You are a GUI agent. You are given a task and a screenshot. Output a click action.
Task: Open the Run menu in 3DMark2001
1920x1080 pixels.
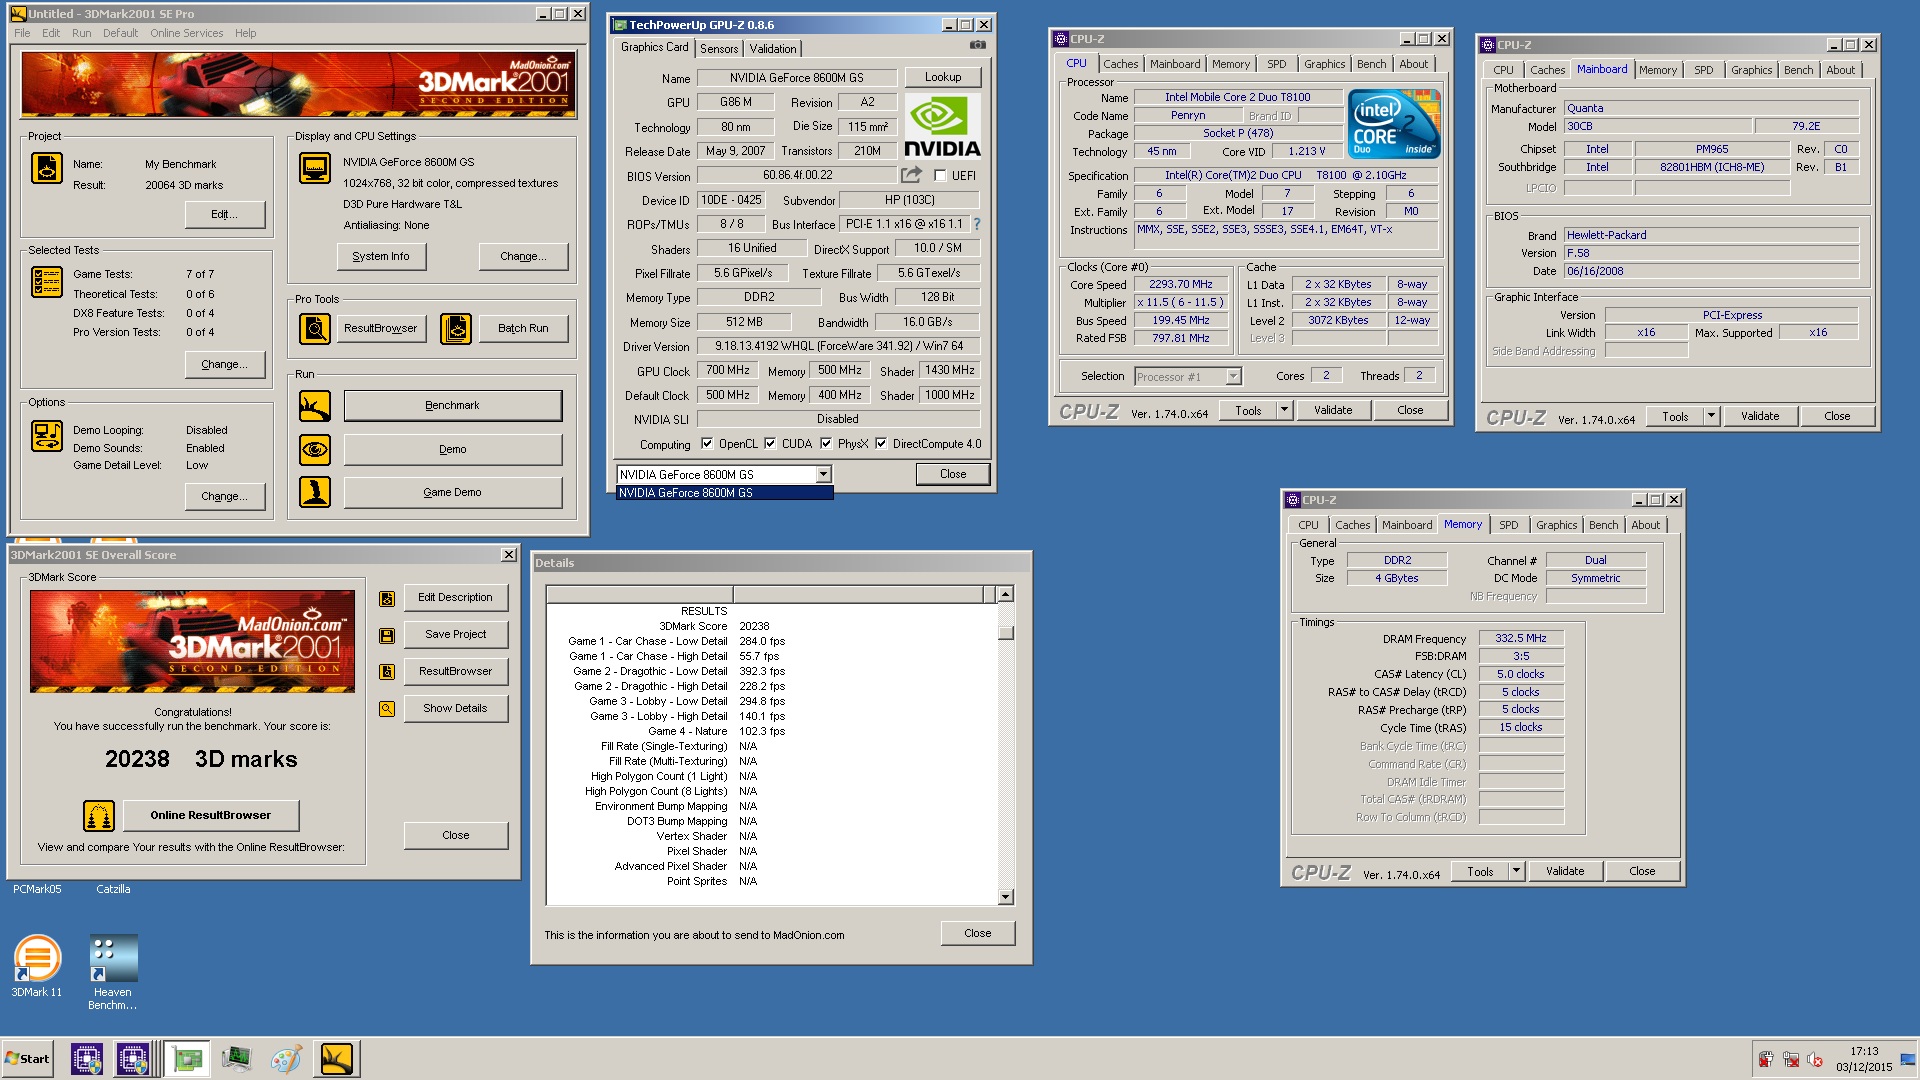81,33
